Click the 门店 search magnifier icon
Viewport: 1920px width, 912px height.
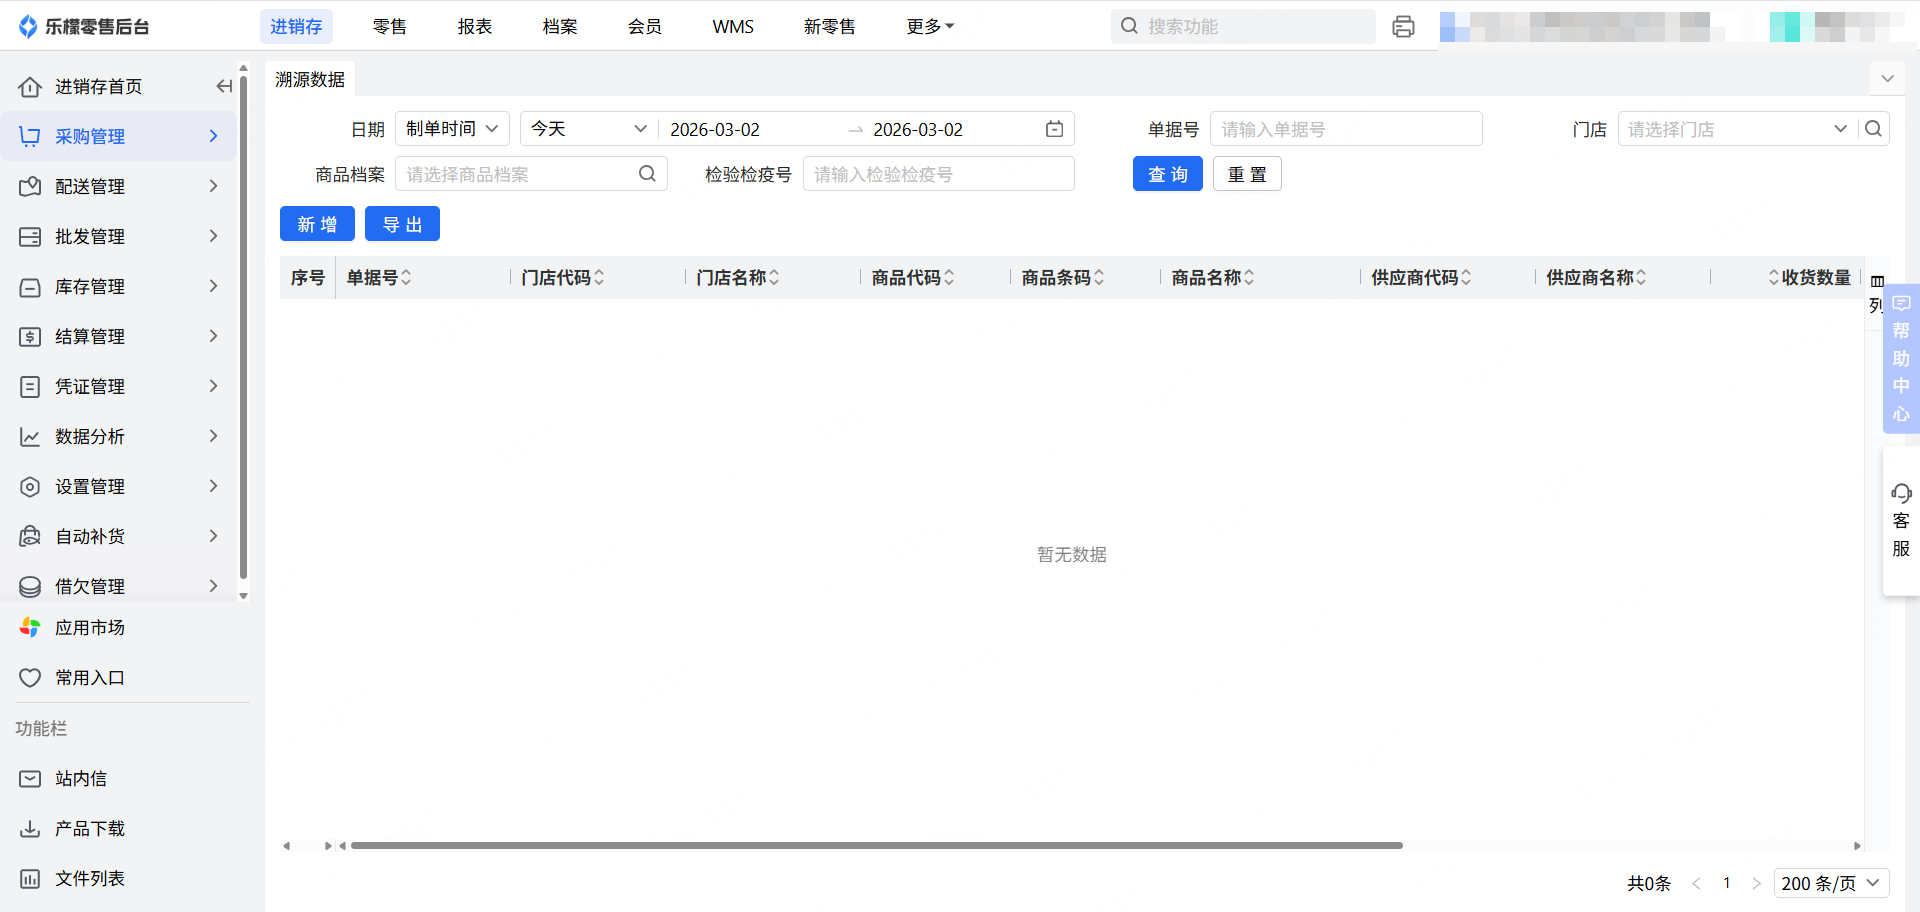coord(1873,129)
